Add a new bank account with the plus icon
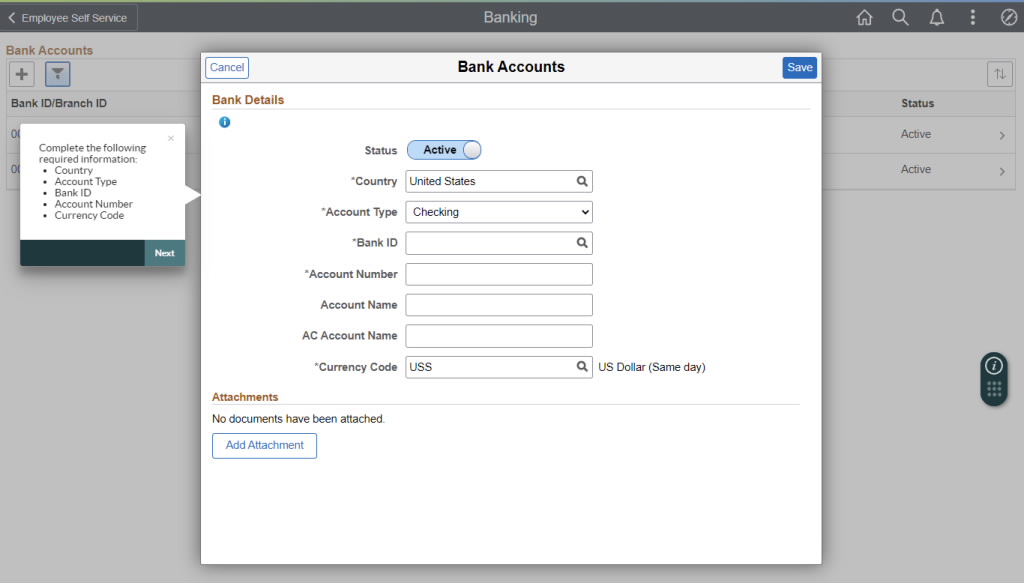Screen dimensions: 1024x583 [21, 73]
